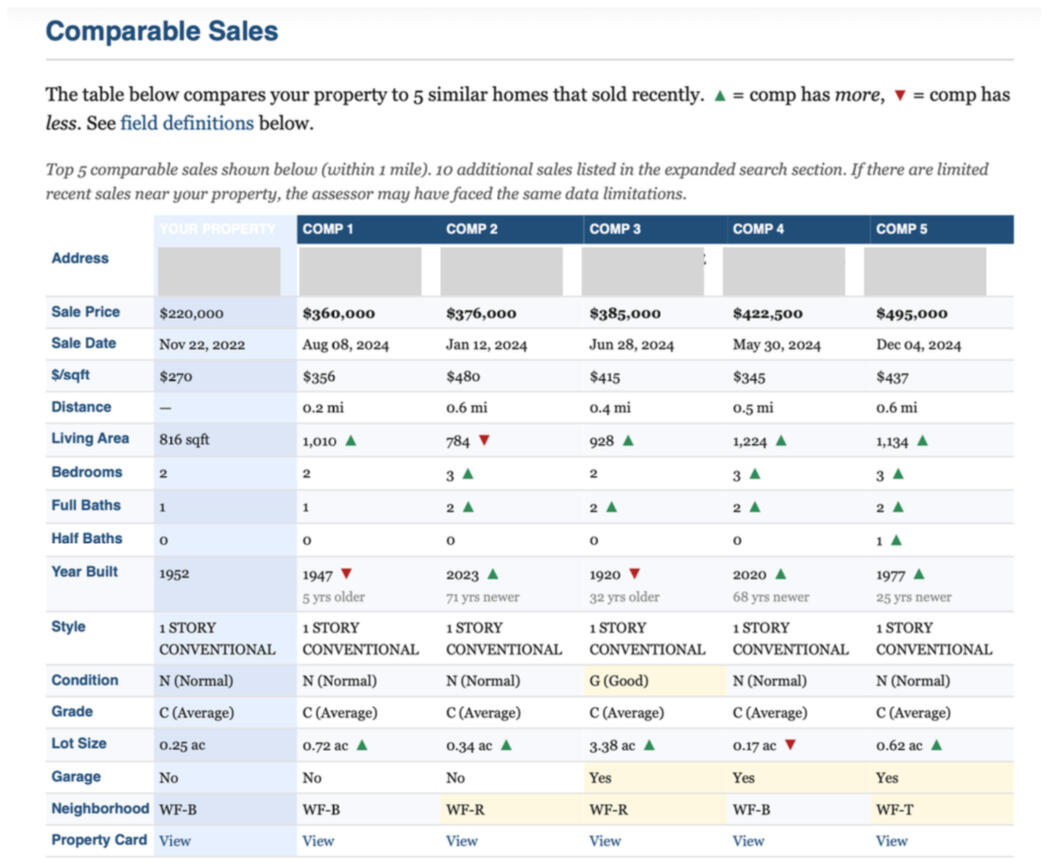
Task: Open Comp 3 property card View link
Action: tap(605, 841)
